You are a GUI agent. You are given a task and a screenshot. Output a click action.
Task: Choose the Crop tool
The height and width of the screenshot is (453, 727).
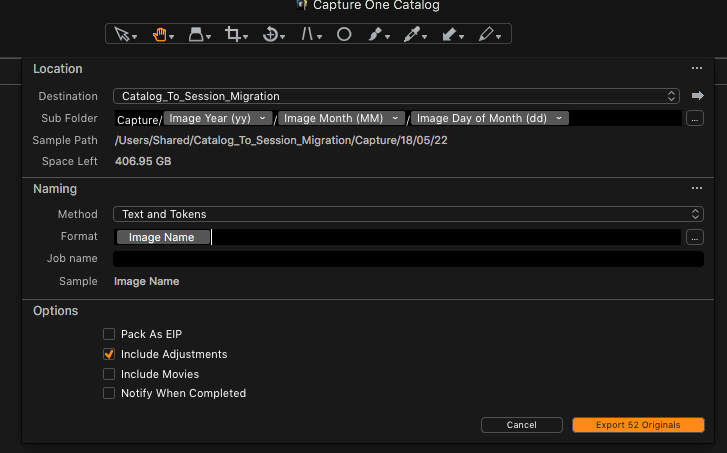click(232, 34)
